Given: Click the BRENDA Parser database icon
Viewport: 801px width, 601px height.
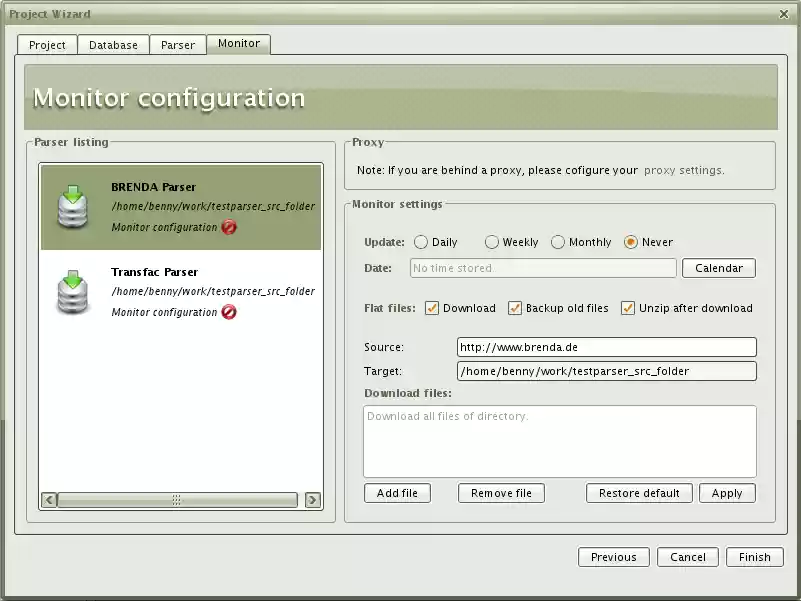Looking at the screenshot, I should pos(72,206).
